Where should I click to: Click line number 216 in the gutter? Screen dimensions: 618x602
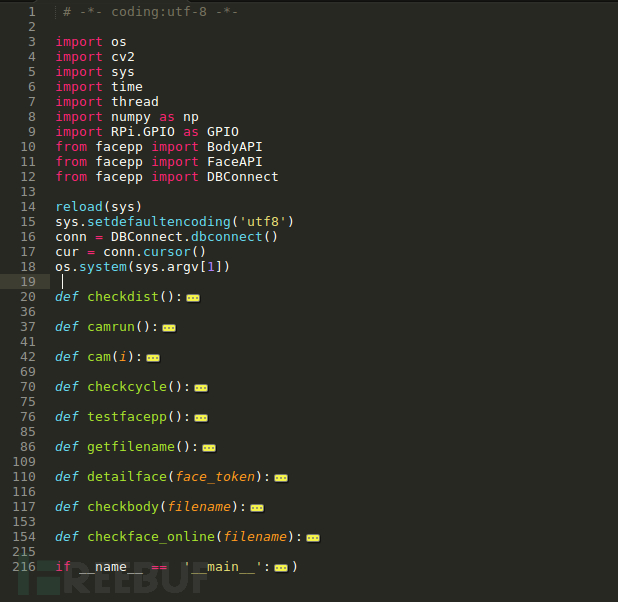point(24,567)
